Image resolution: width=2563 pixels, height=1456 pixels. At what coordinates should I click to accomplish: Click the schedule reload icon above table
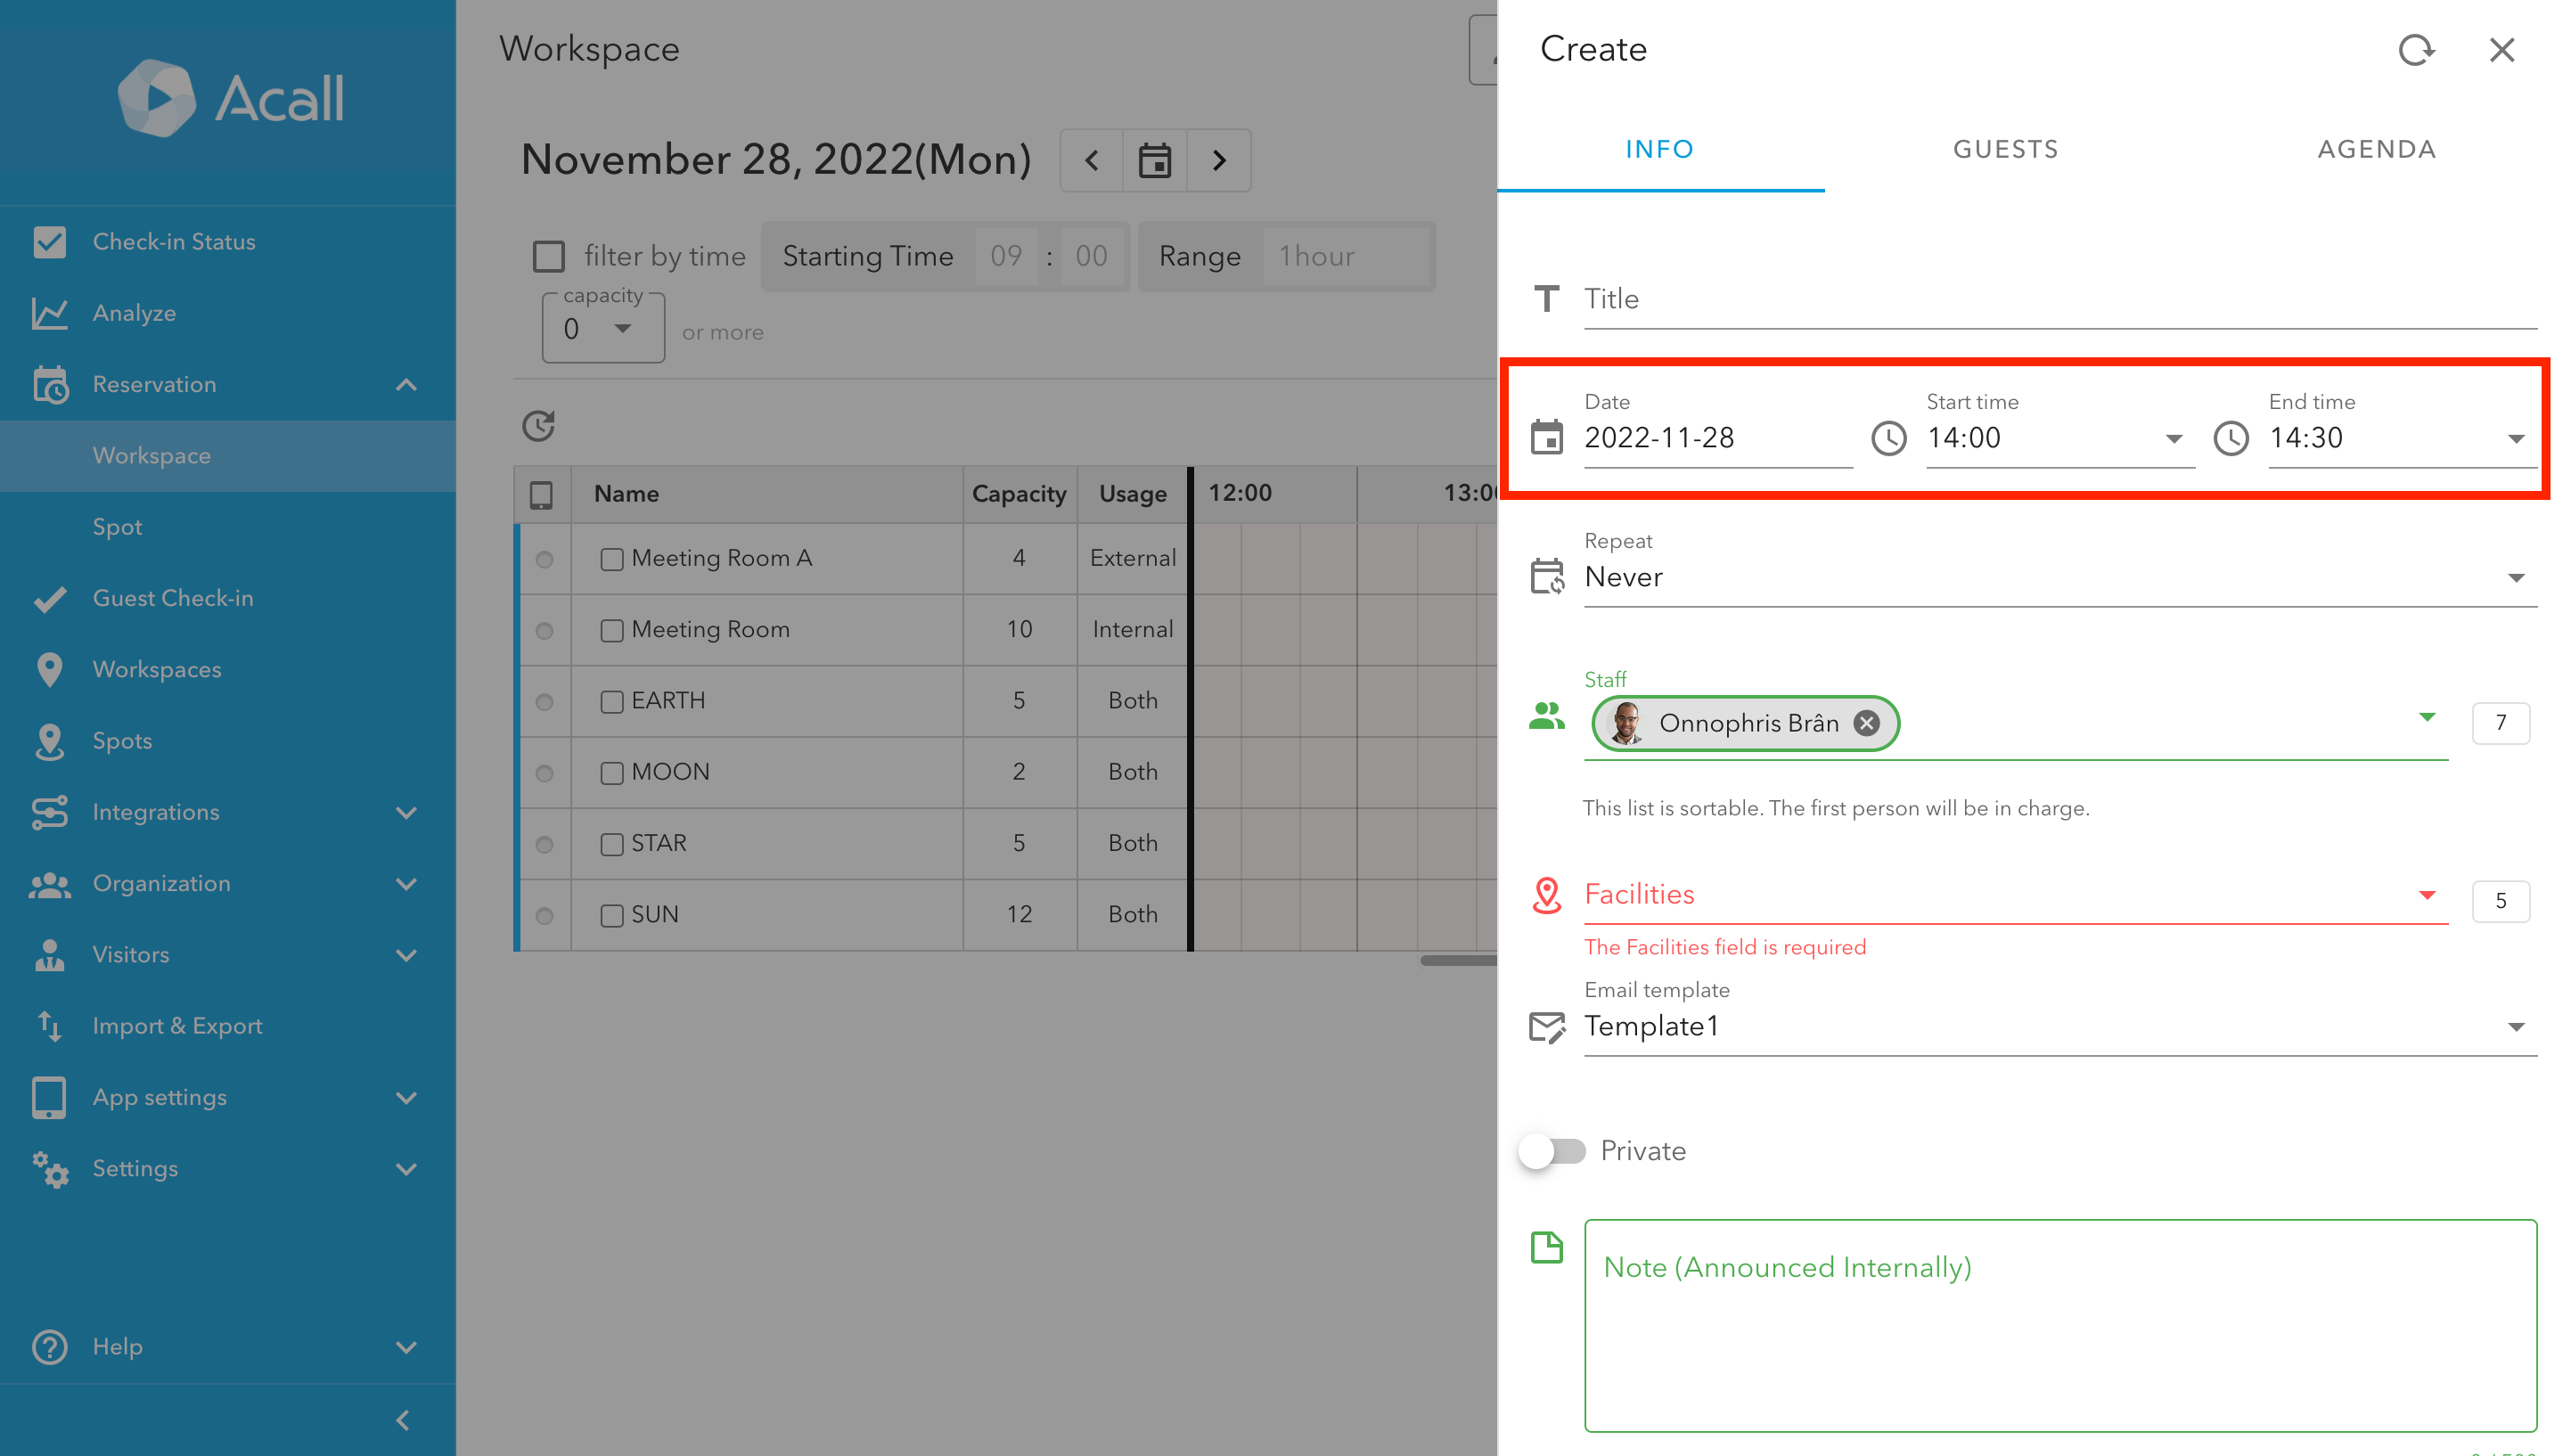point(539,426)
